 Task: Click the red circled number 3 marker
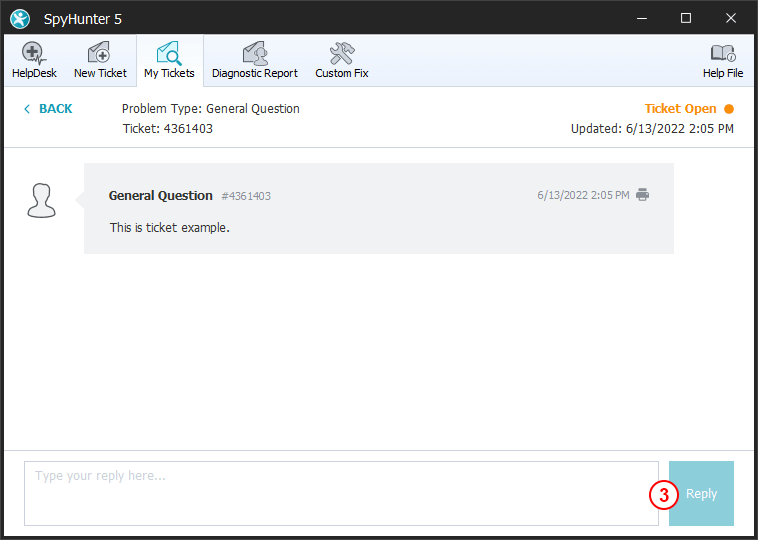tap(663, 494)
